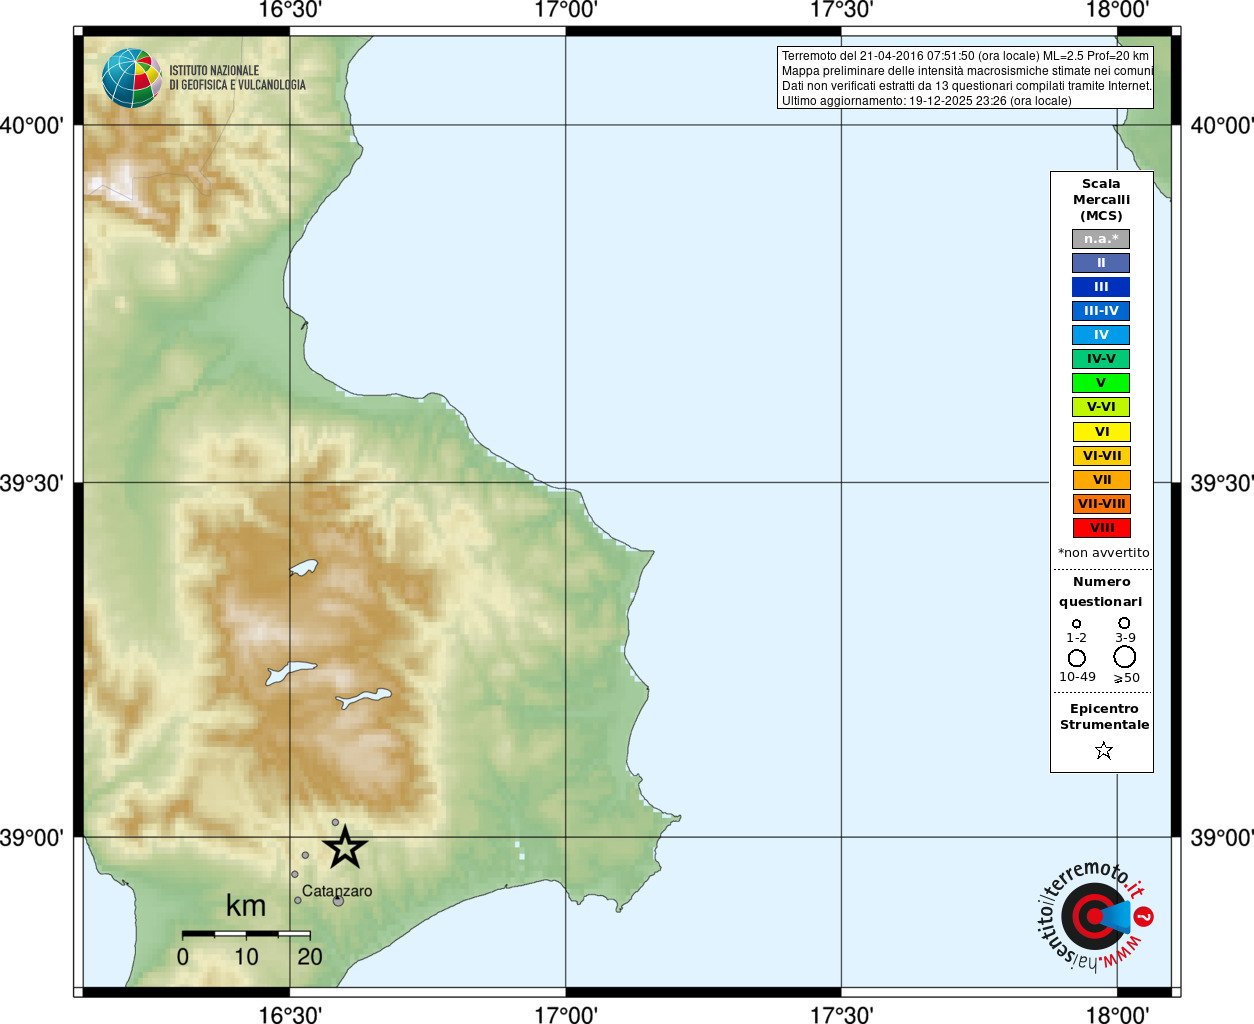Click the top 18°00' longitude label
1254x1024 pixels.
pyautogui.click(x=1117, y=10)
